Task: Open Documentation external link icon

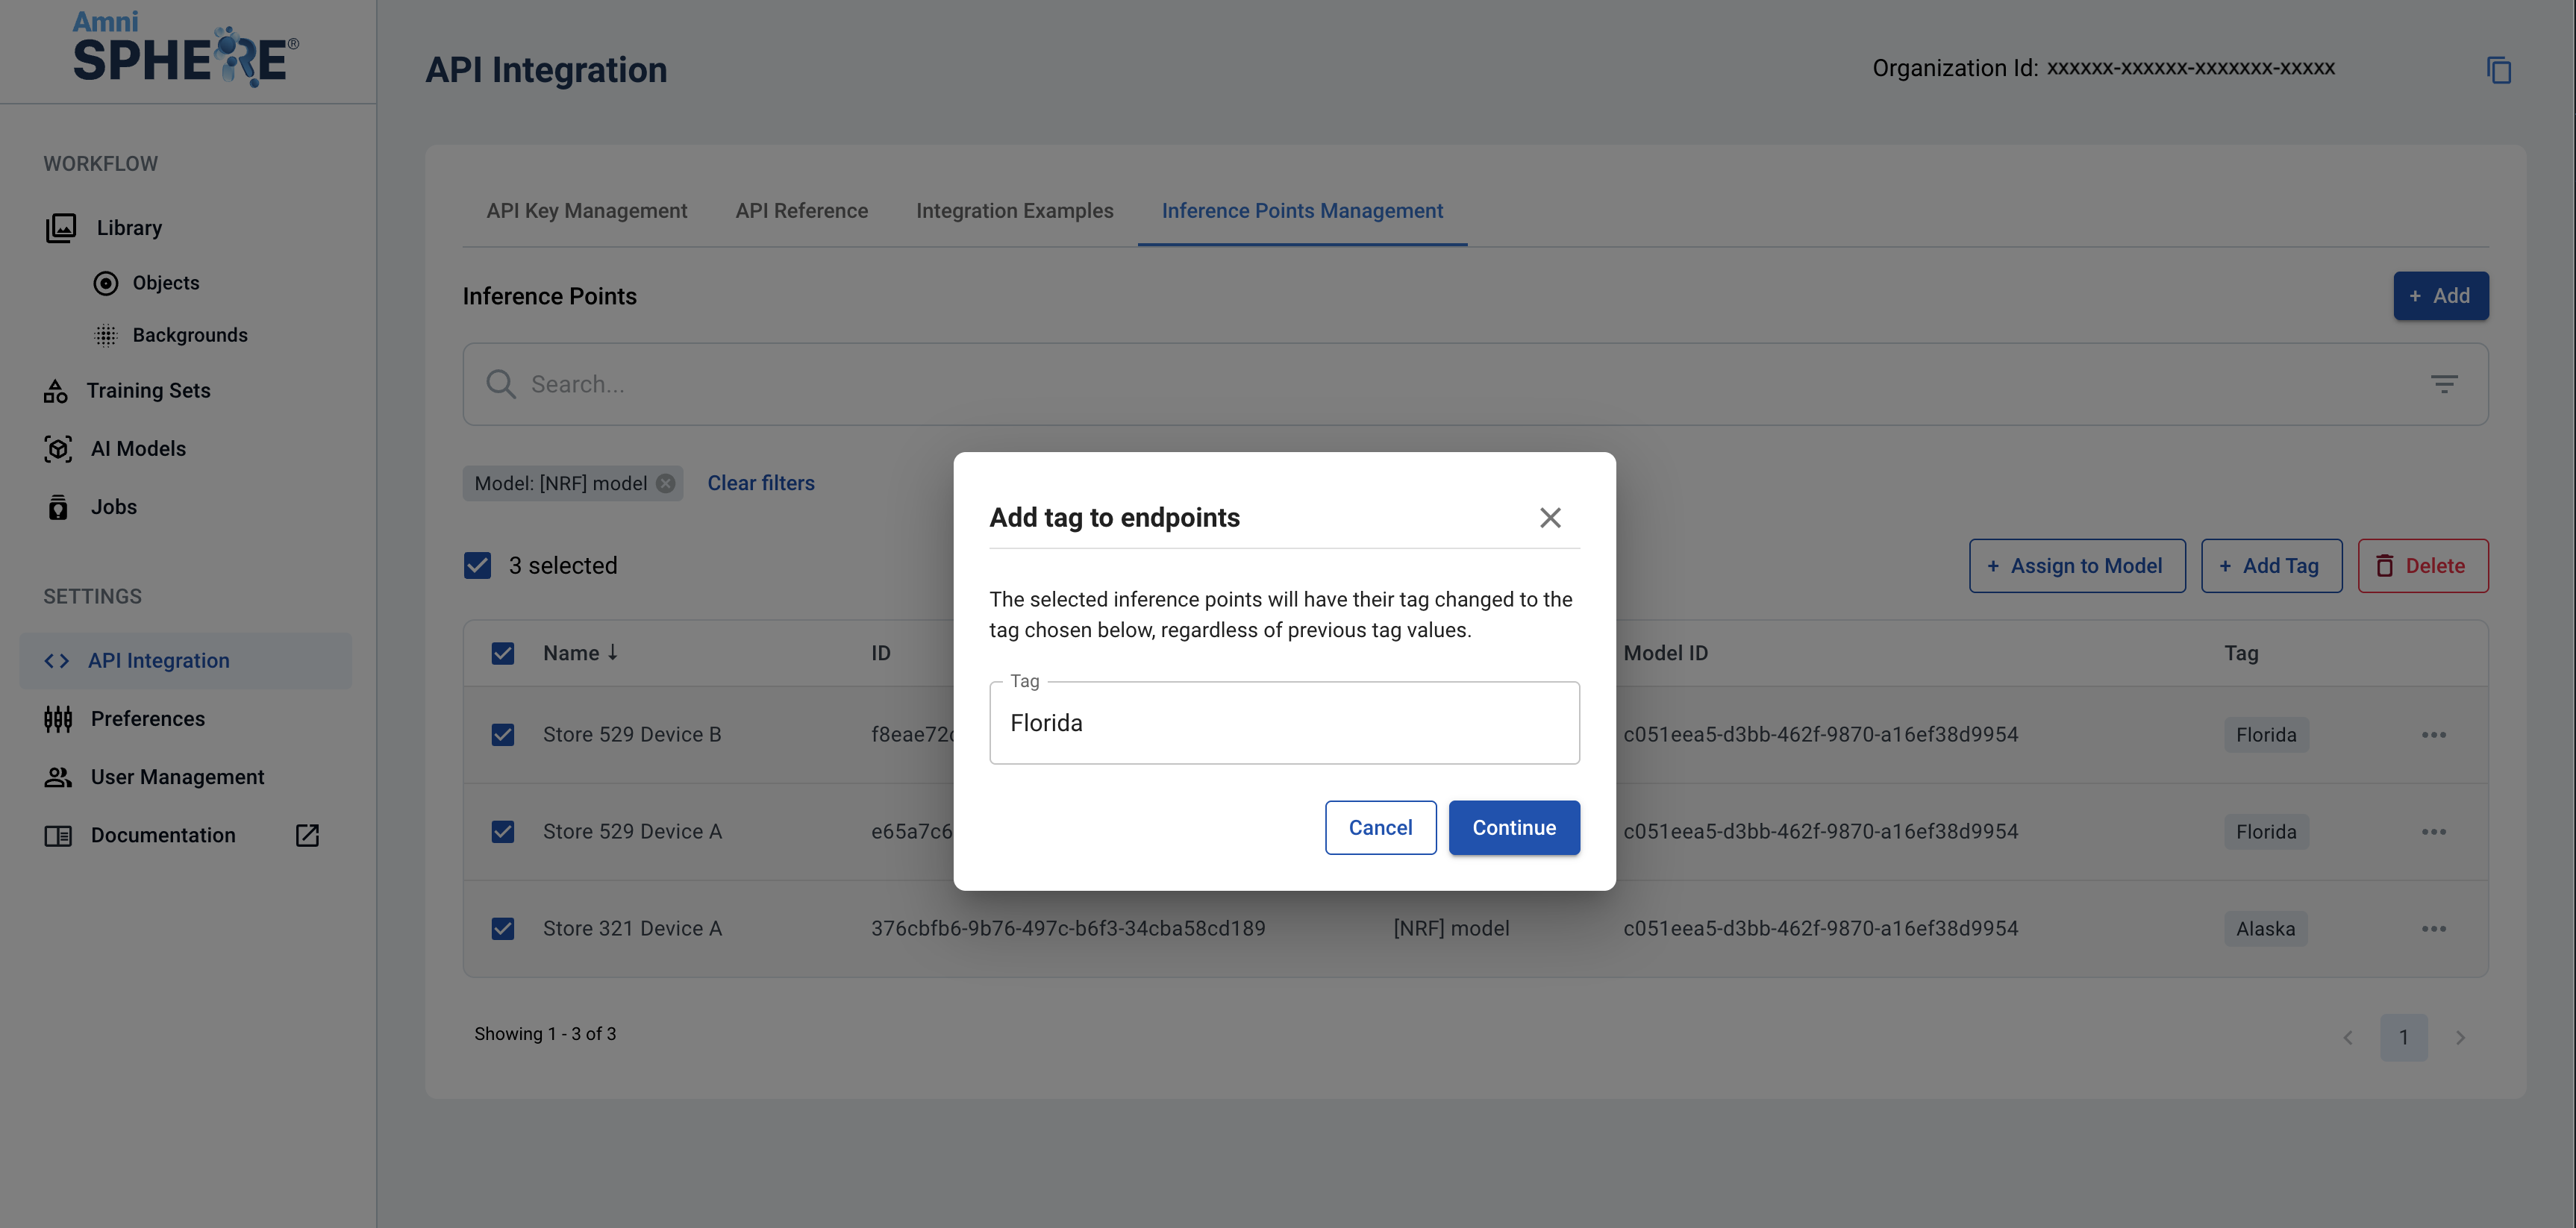Action: click(307, 835)
